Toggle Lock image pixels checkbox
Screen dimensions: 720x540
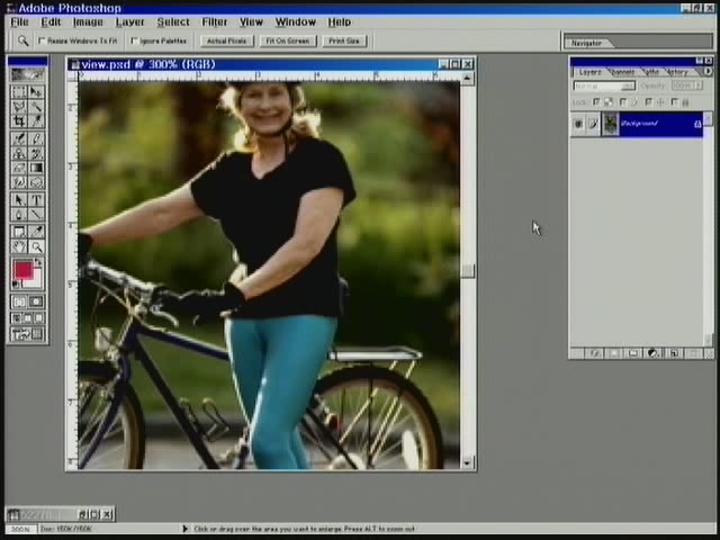pyautogui.click(x=623, y=102)
